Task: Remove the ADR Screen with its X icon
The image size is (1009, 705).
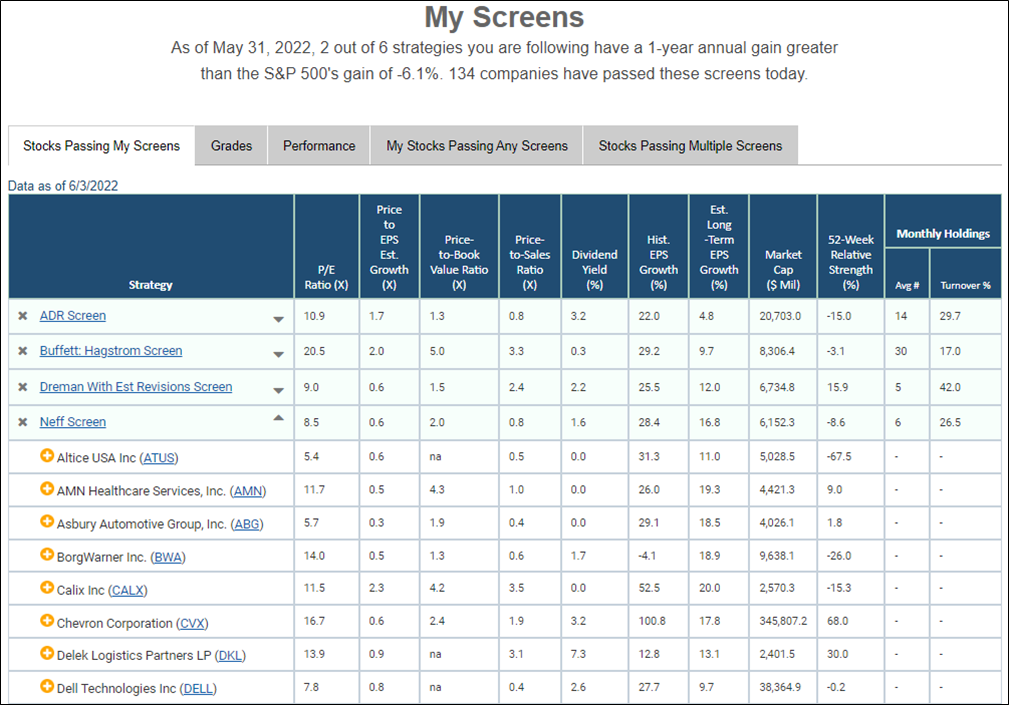Action: [23, 316]
